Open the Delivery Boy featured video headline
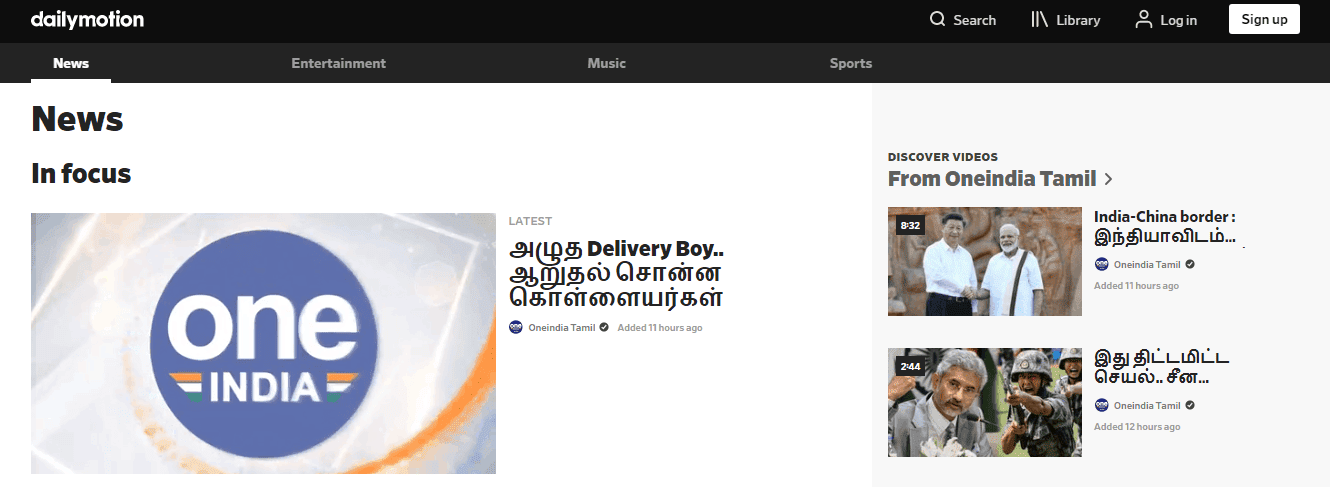This screenshot has width=1330, height=487. [x=616, y=273]
